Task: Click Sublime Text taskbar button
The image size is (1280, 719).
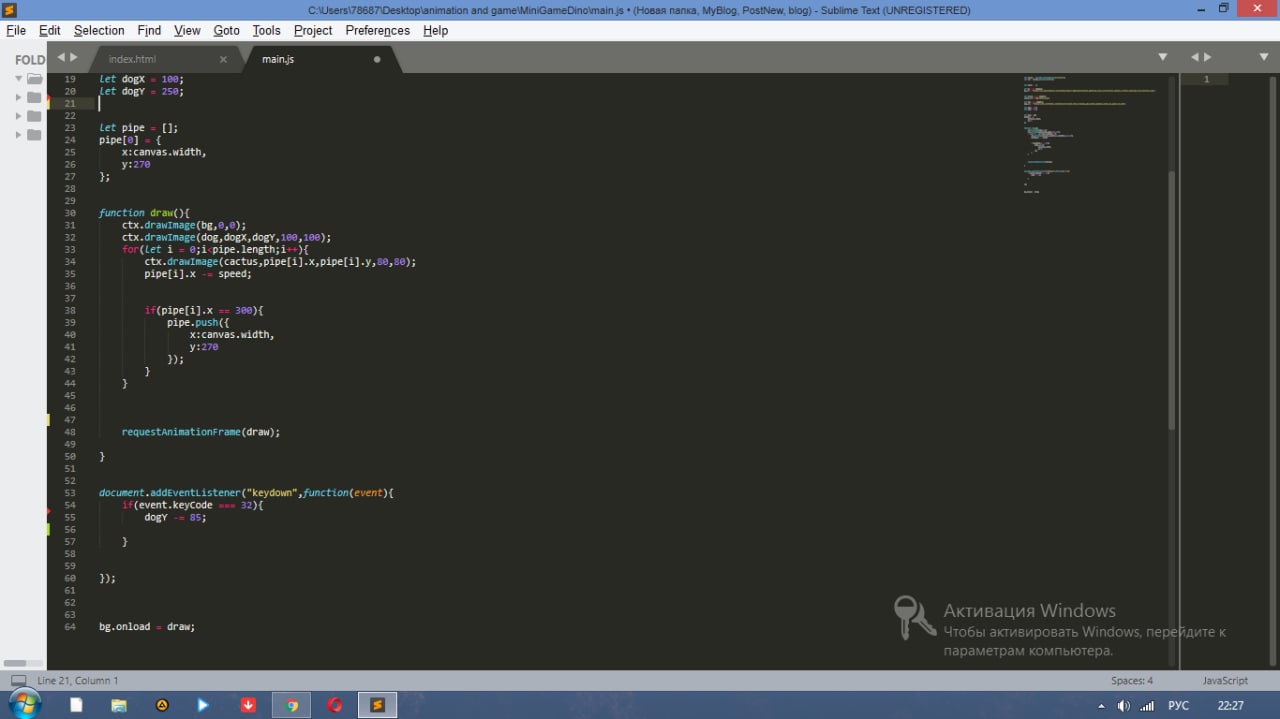Action: coord(378,705)
